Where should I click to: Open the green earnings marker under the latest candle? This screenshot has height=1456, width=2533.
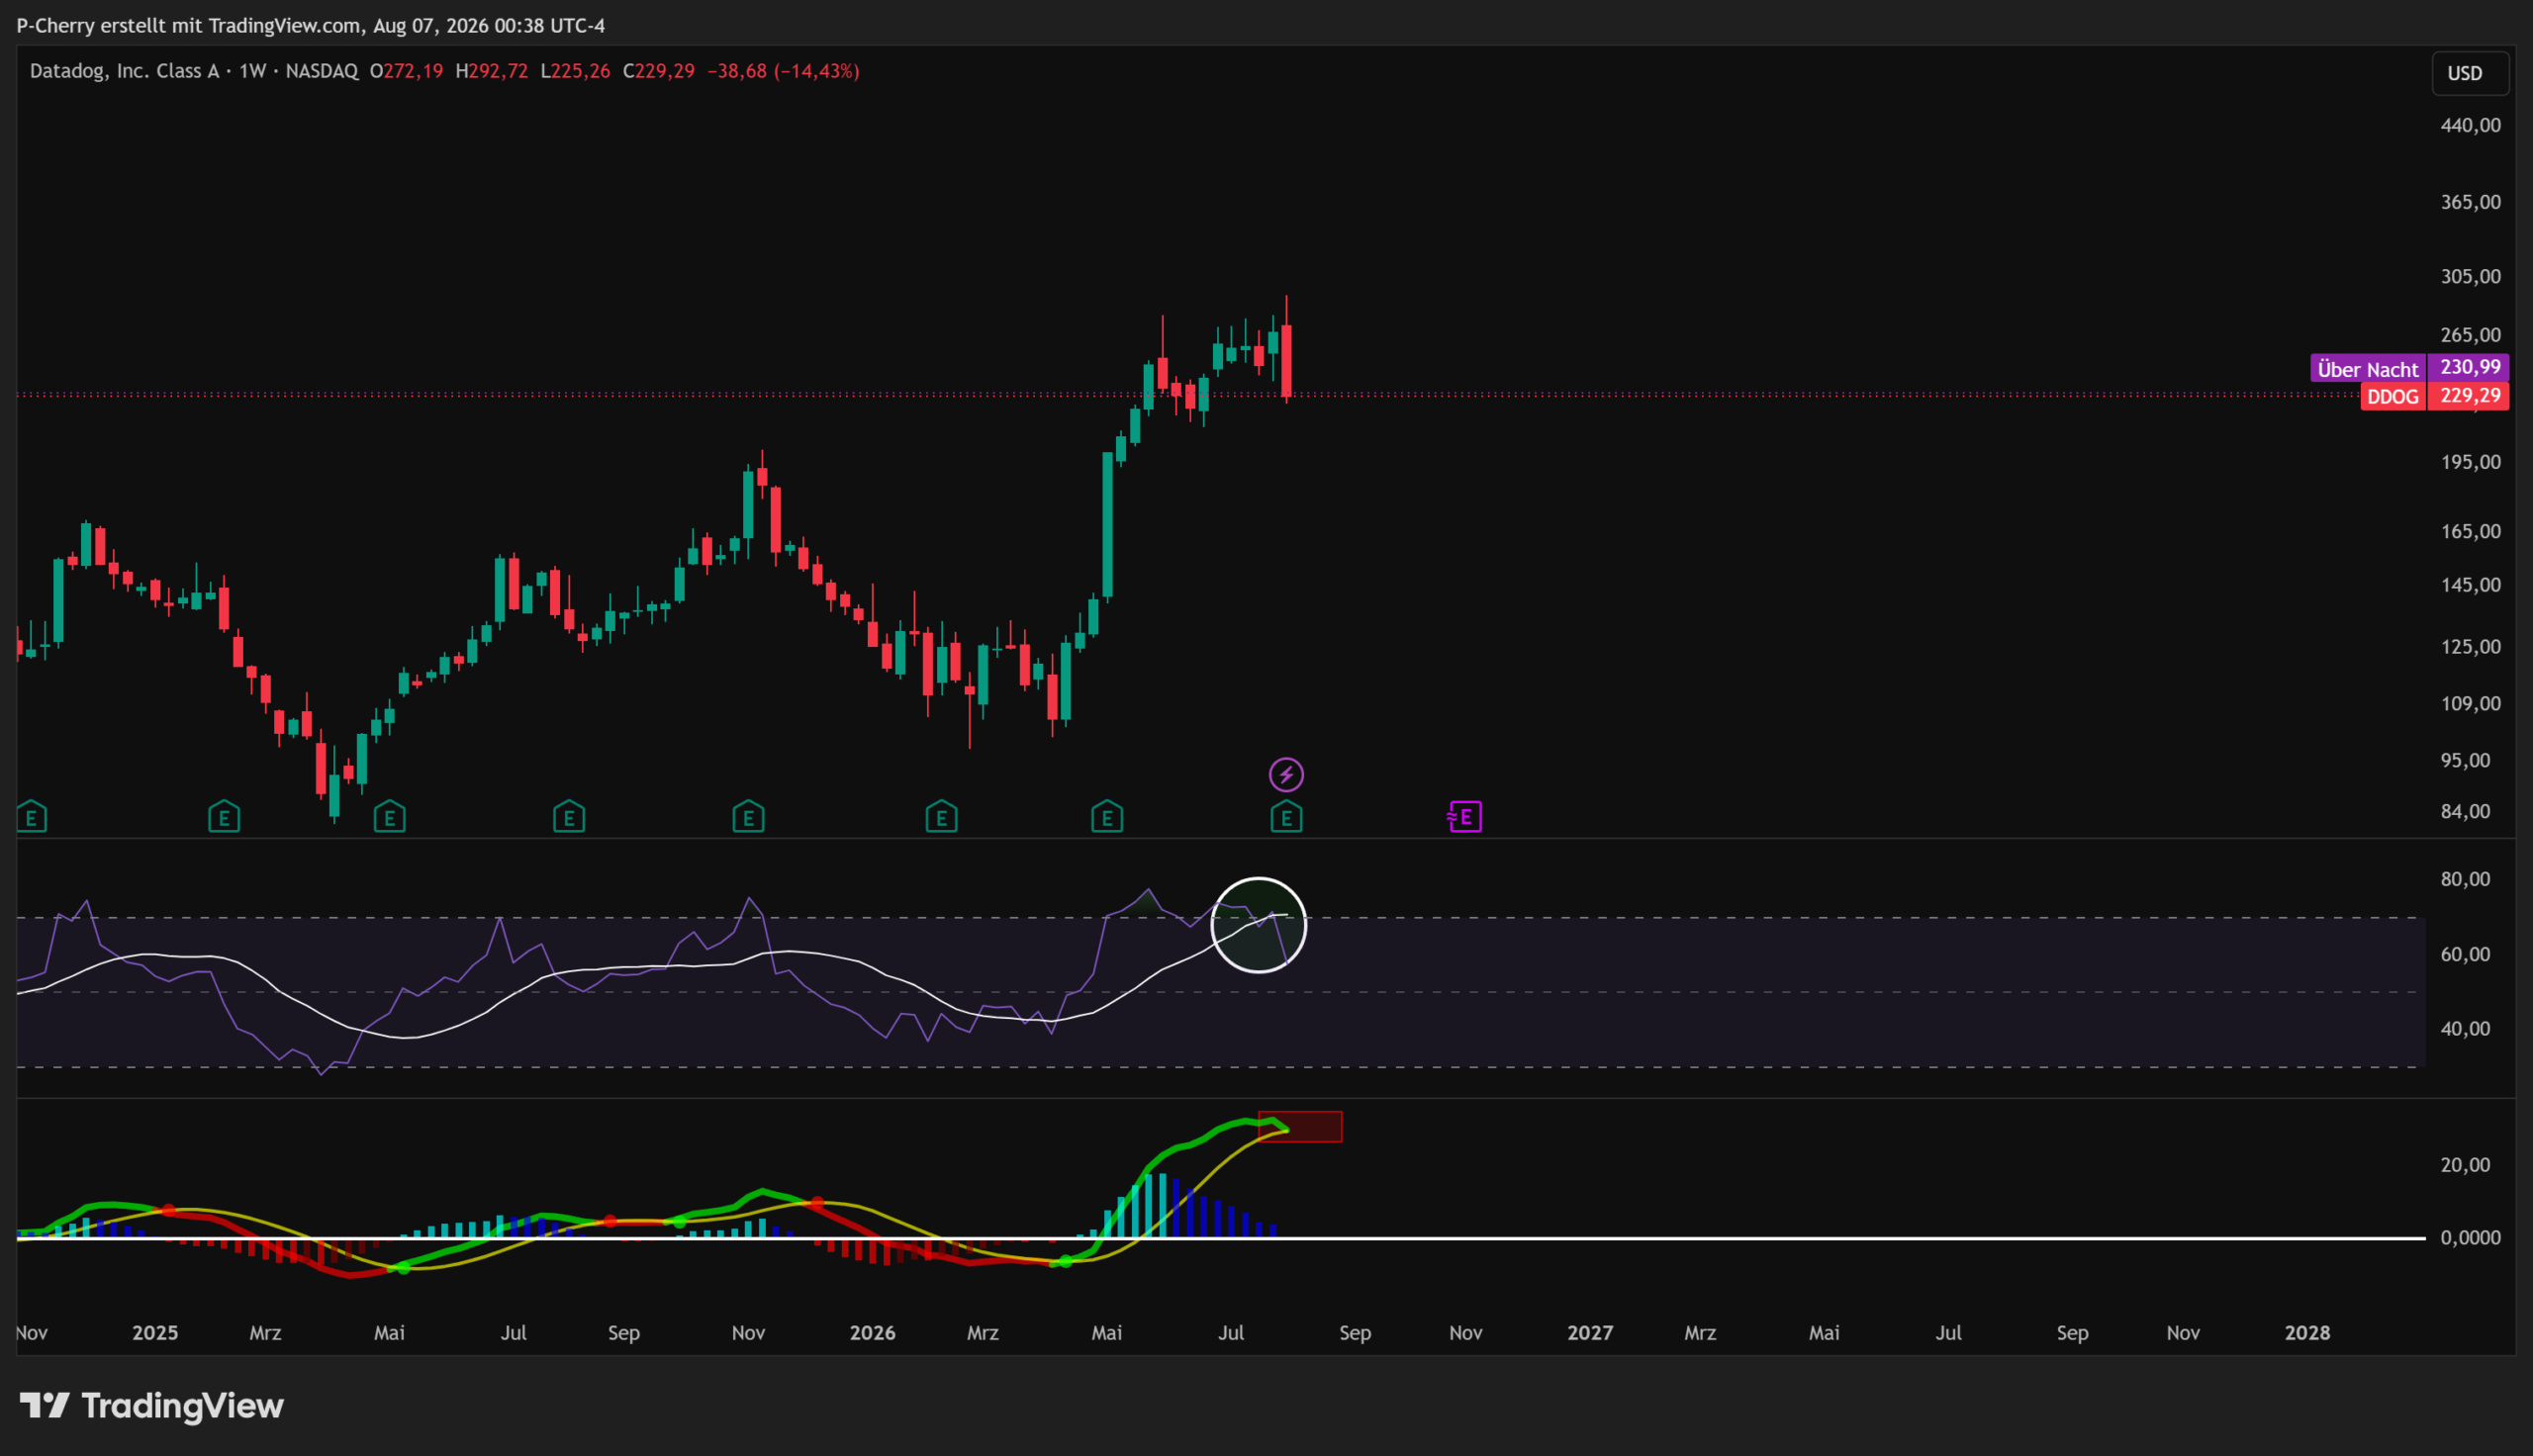coord(1286,817)
